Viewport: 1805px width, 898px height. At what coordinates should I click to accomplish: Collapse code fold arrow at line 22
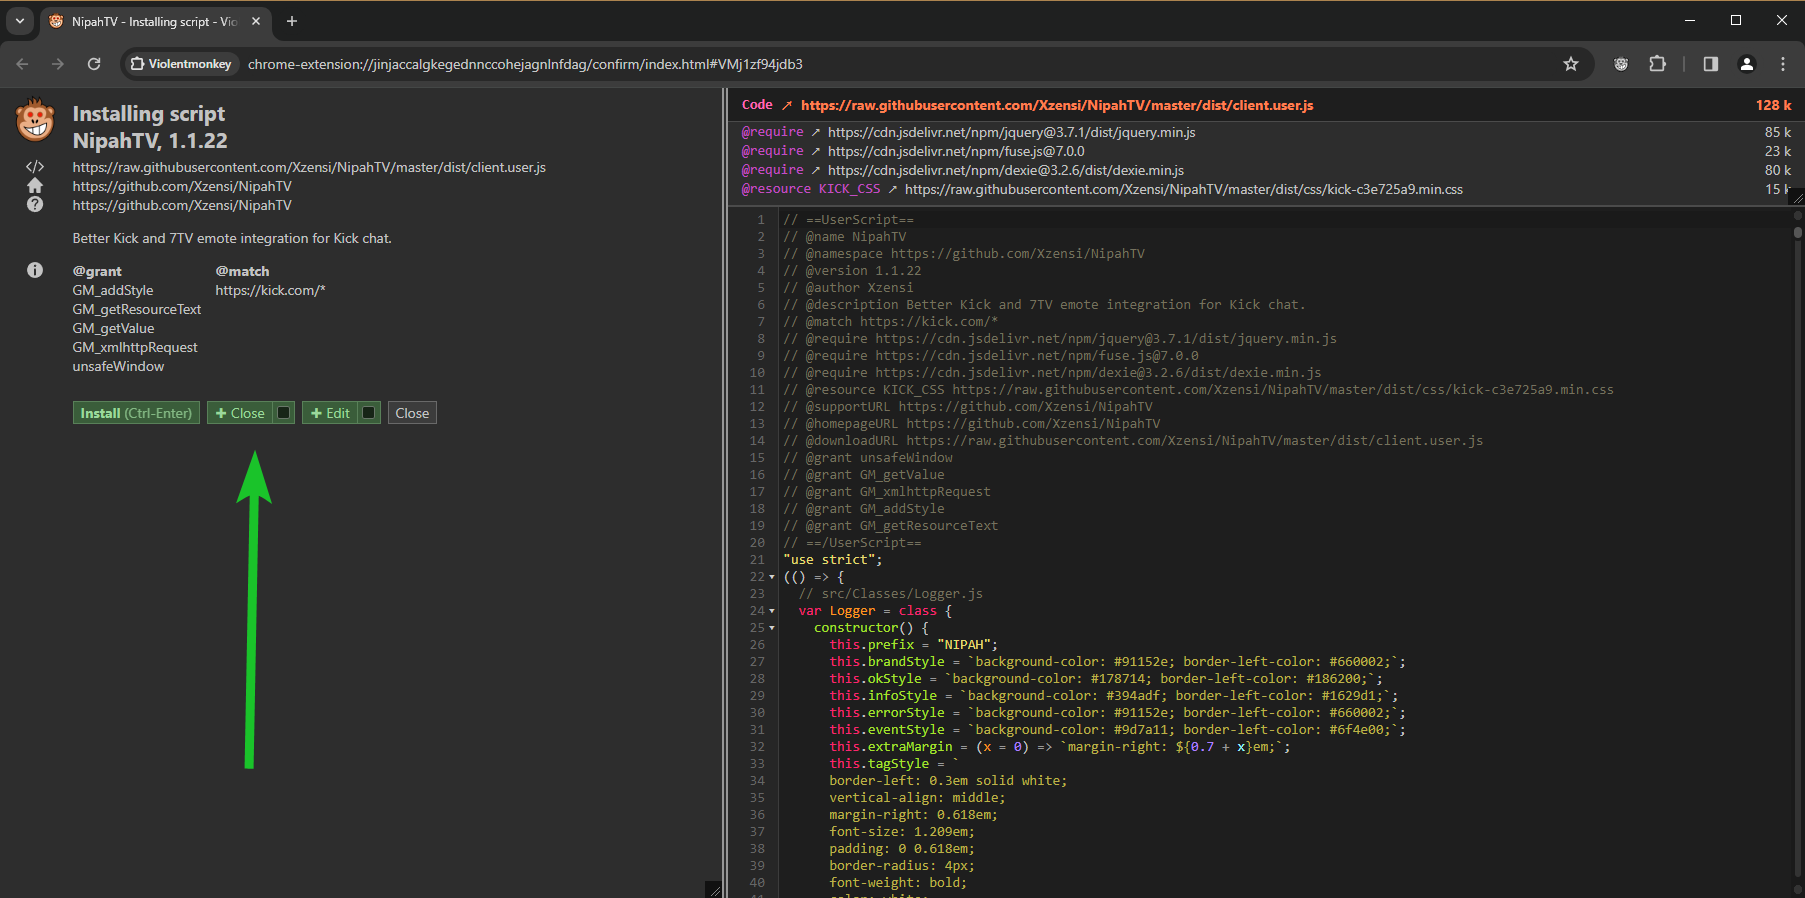point(772,577)
